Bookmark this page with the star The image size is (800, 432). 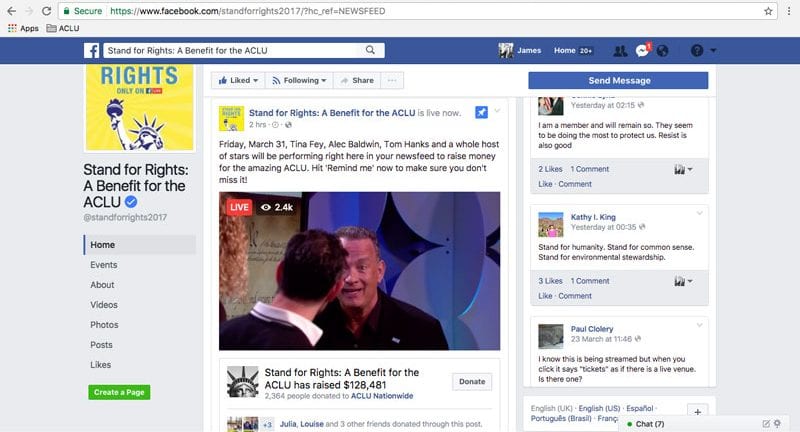(x=767, y=11)
